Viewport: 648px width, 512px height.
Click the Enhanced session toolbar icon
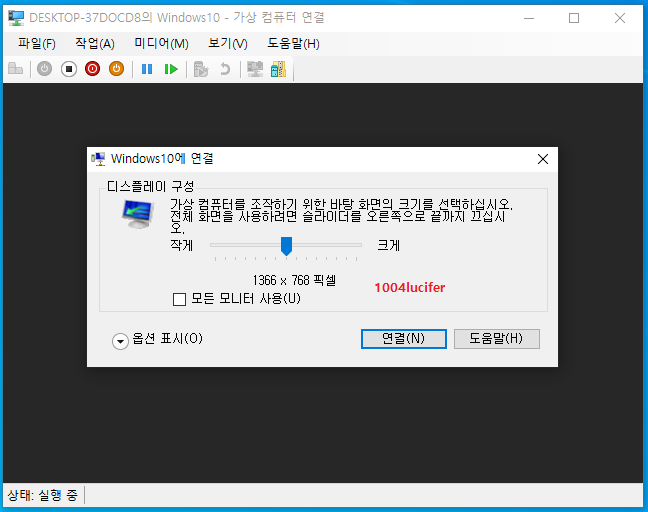[255, 69]
